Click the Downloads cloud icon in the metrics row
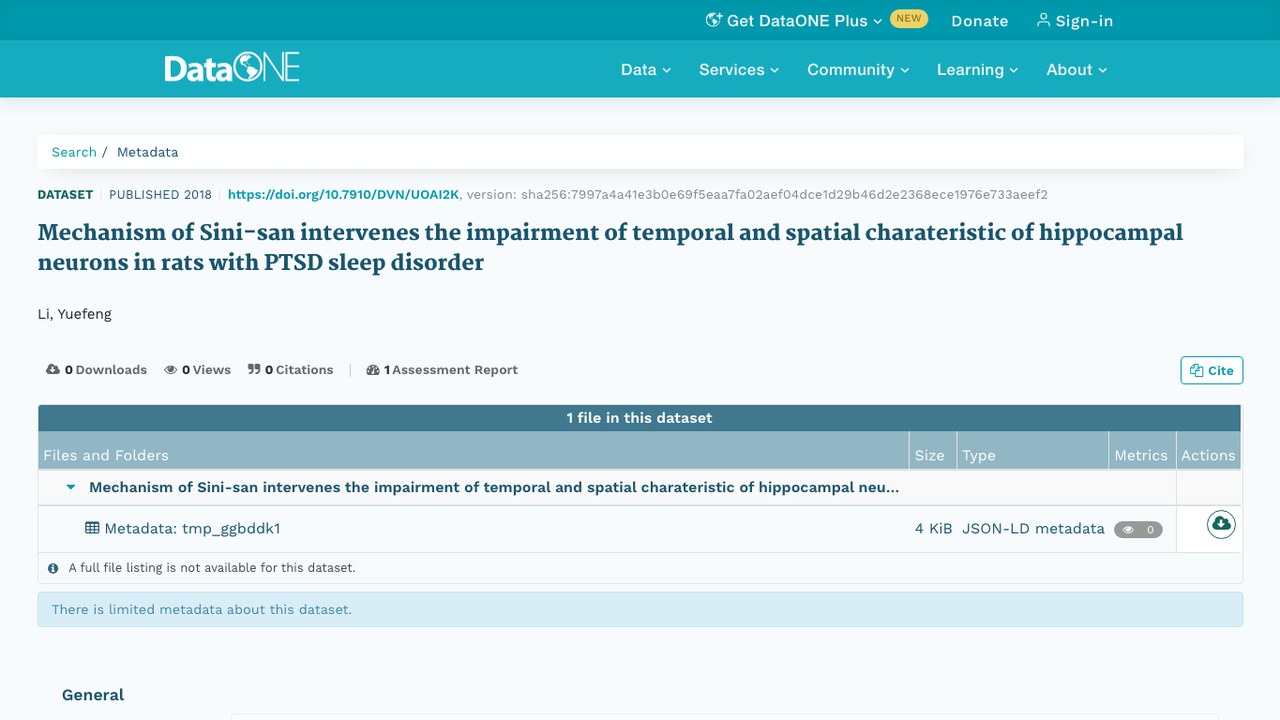 coord(53,370)
